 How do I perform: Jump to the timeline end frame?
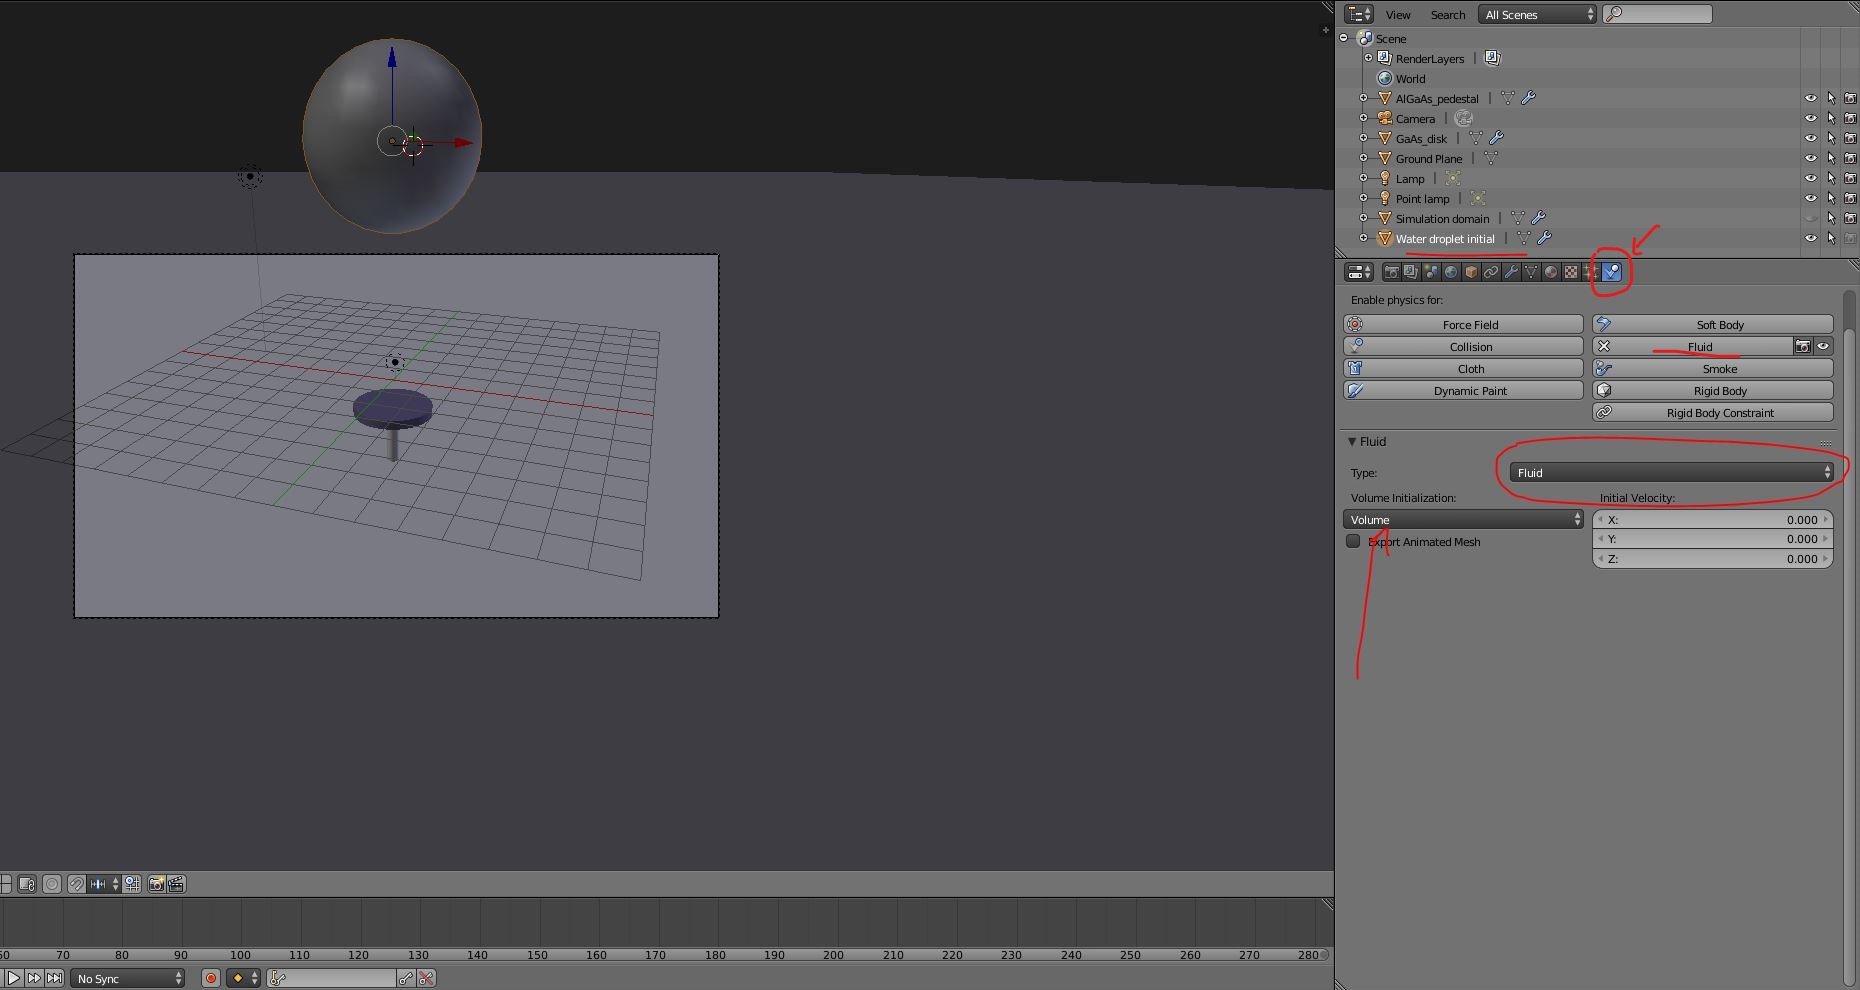pos(54,978)
